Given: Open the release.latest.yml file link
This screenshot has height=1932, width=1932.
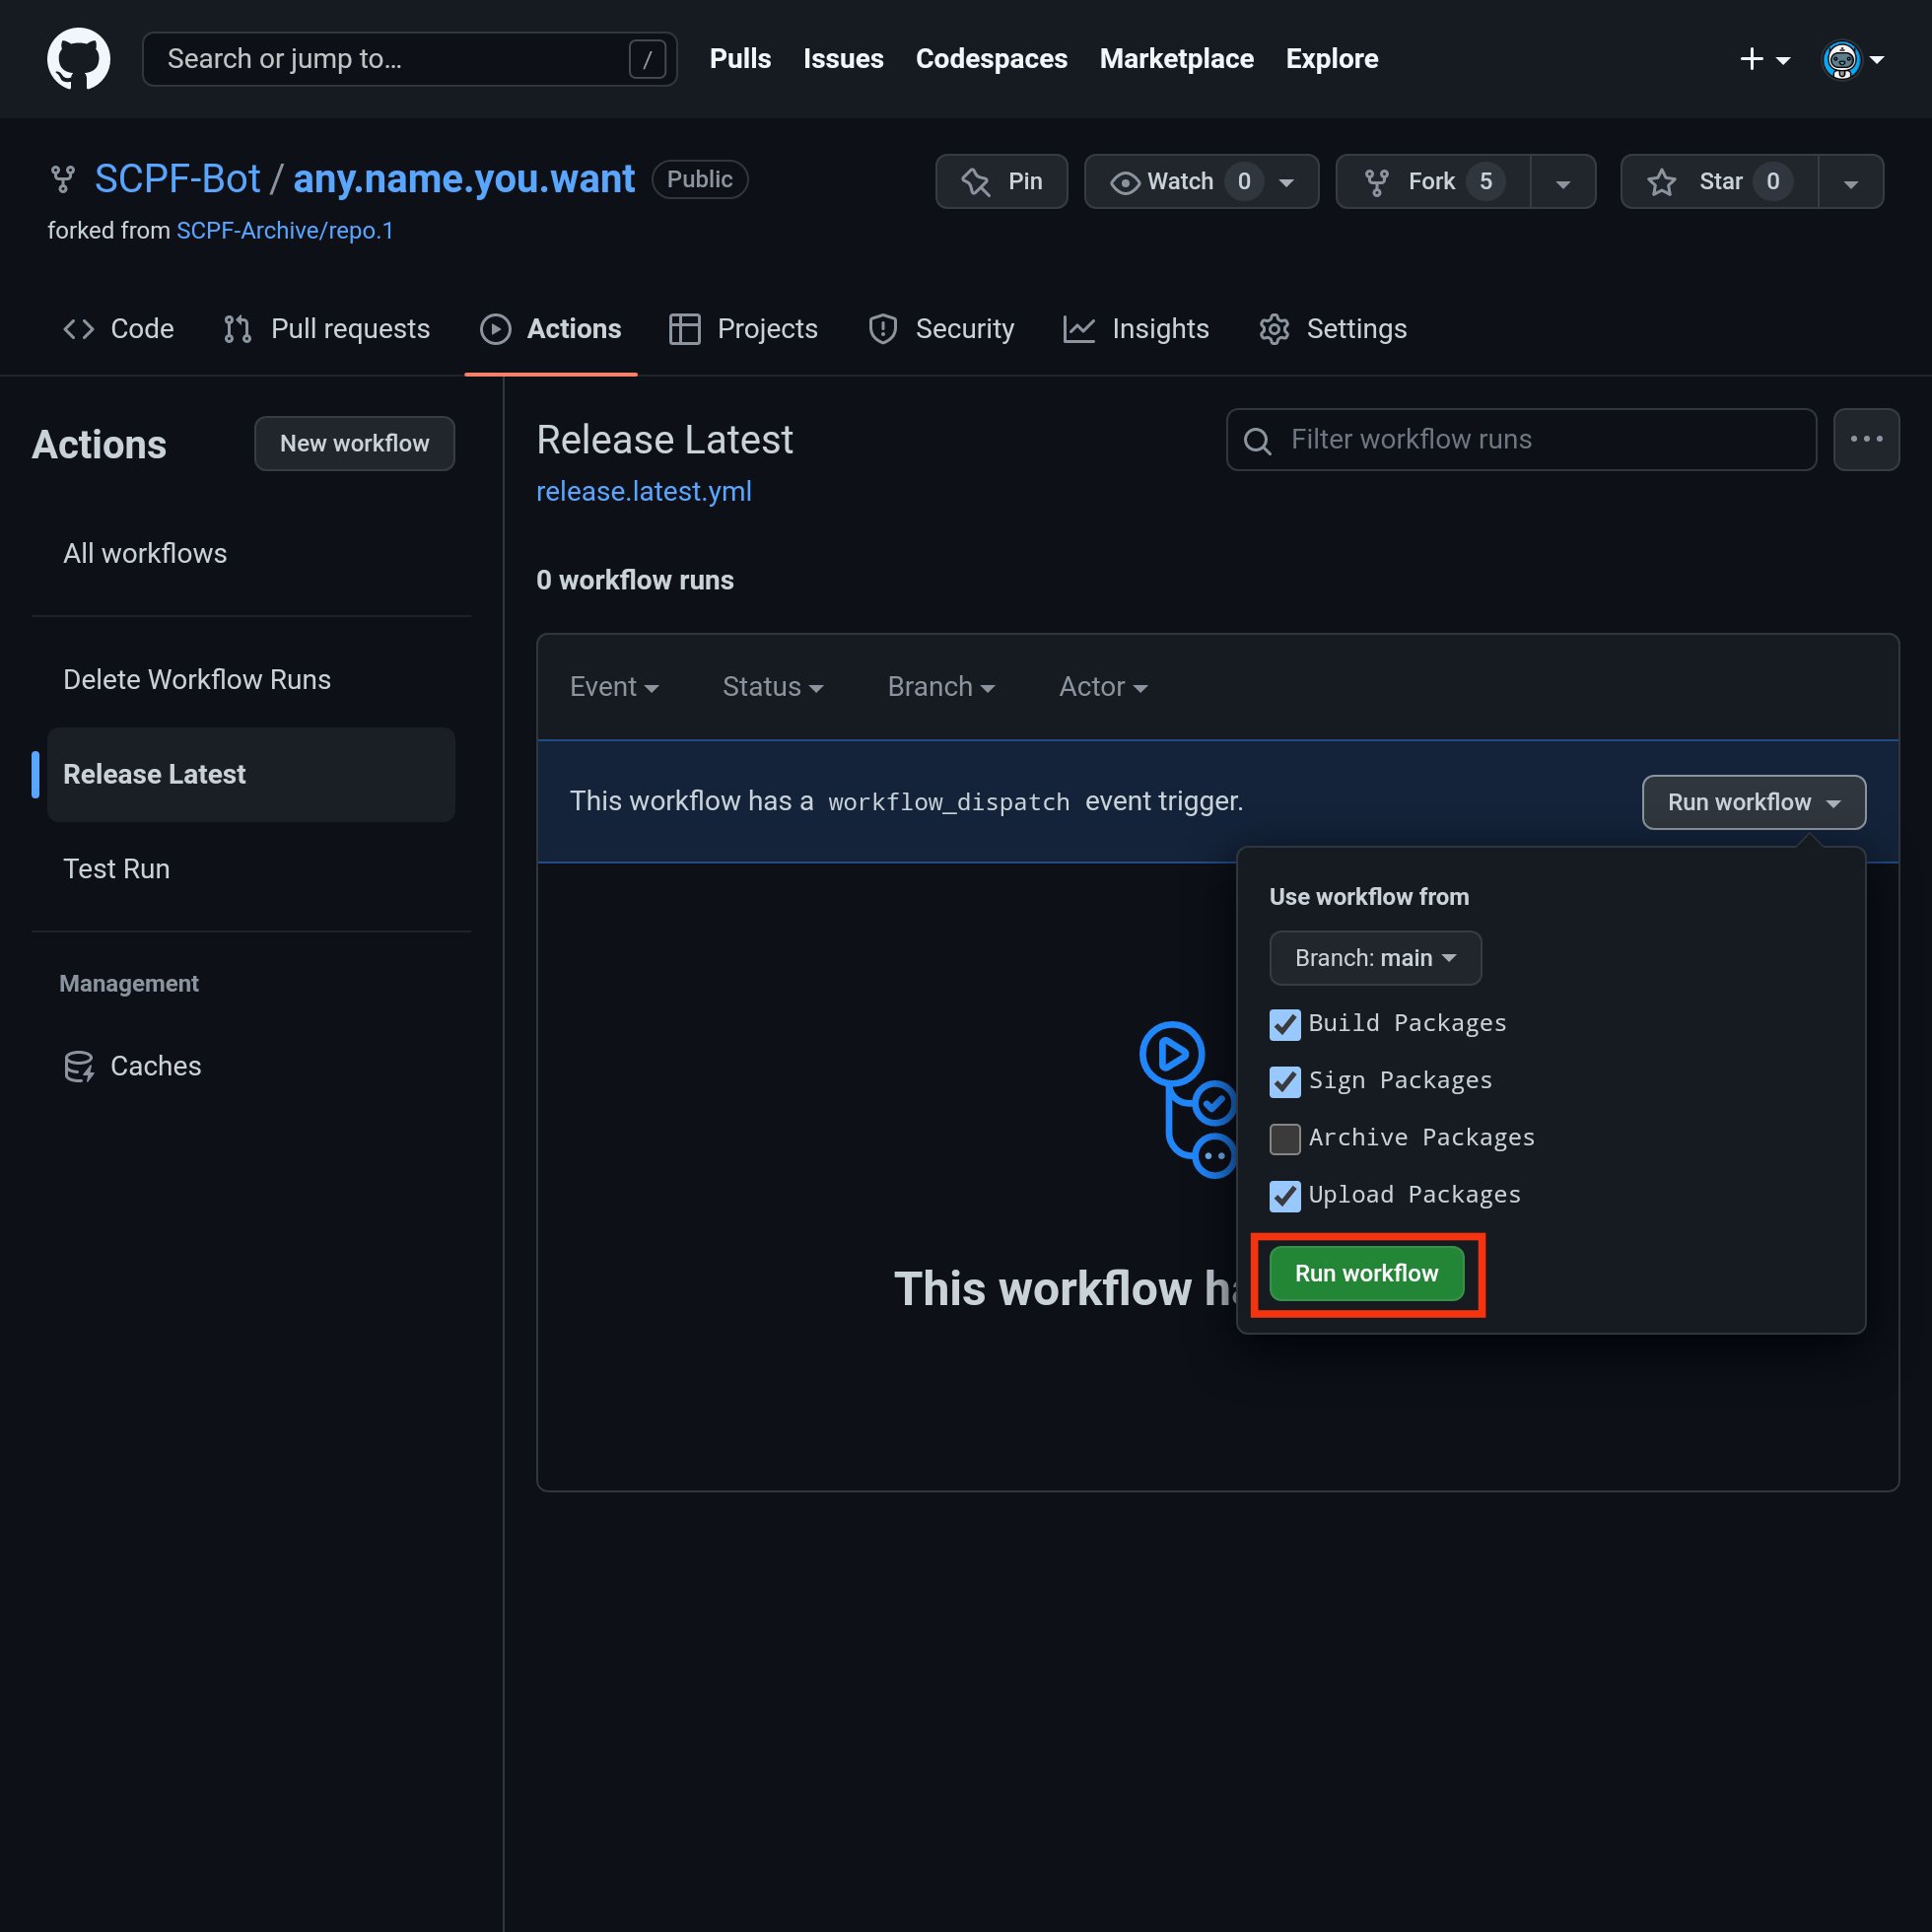Looking at the screenshot, I should (x=643, y=492).
